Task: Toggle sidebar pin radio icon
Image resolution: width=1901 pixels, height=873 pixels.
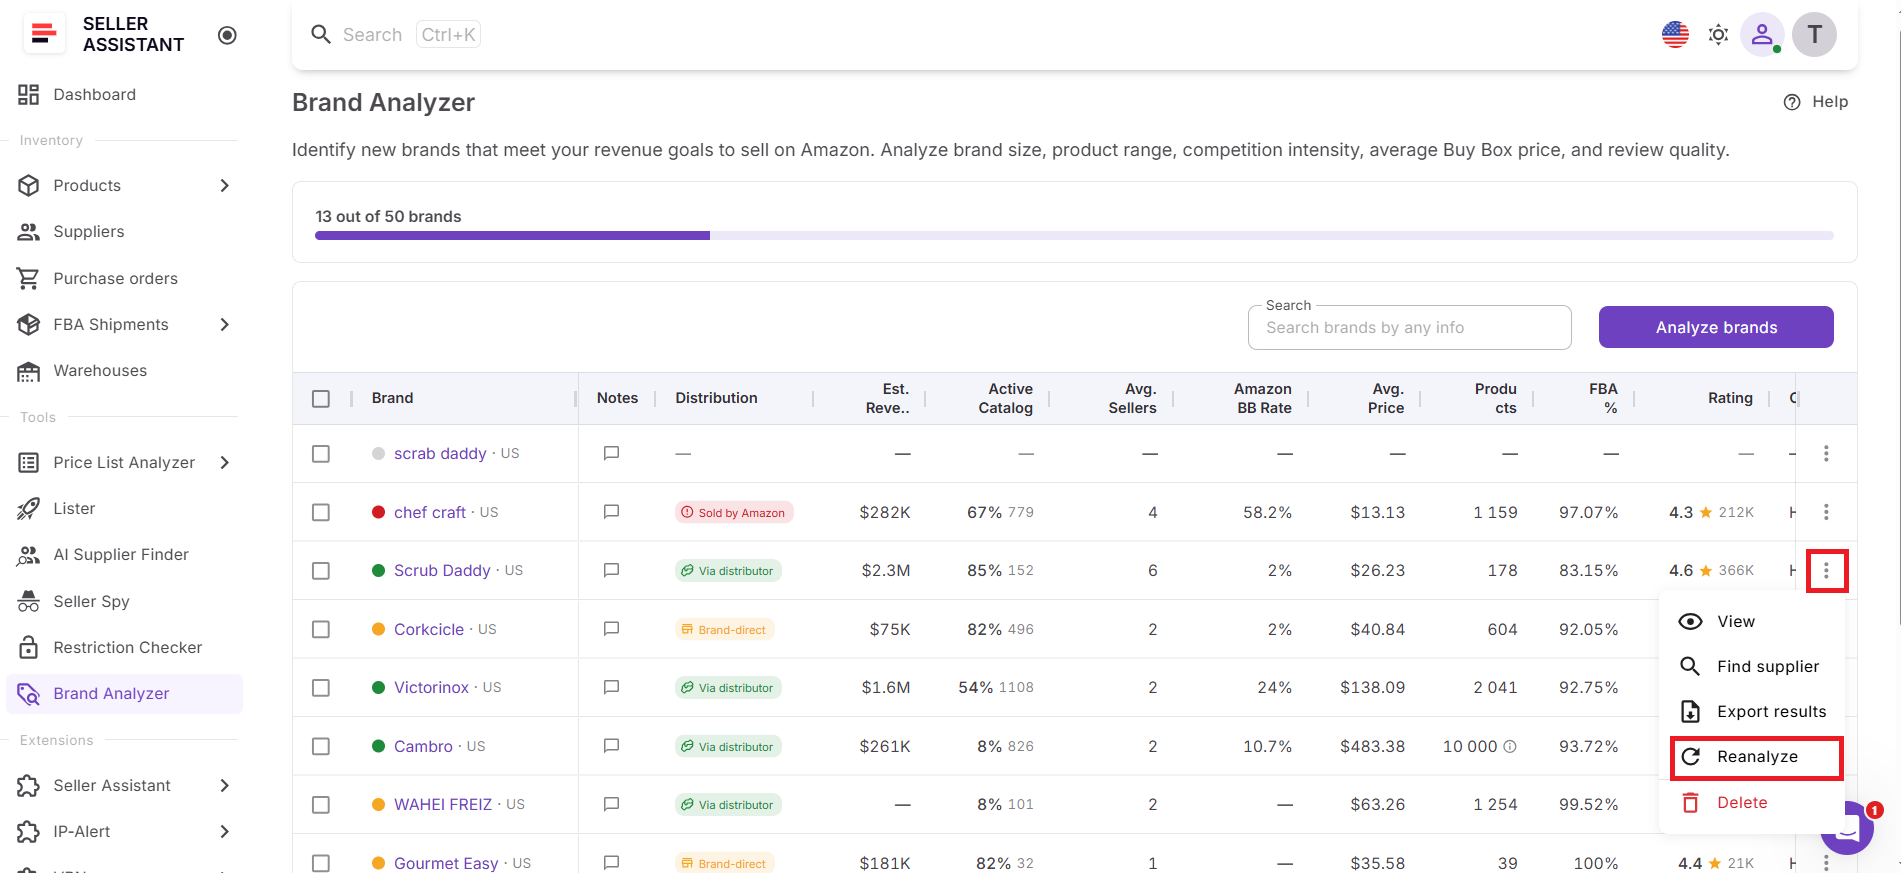Action: pyautogui.click(x=227, y=35)
